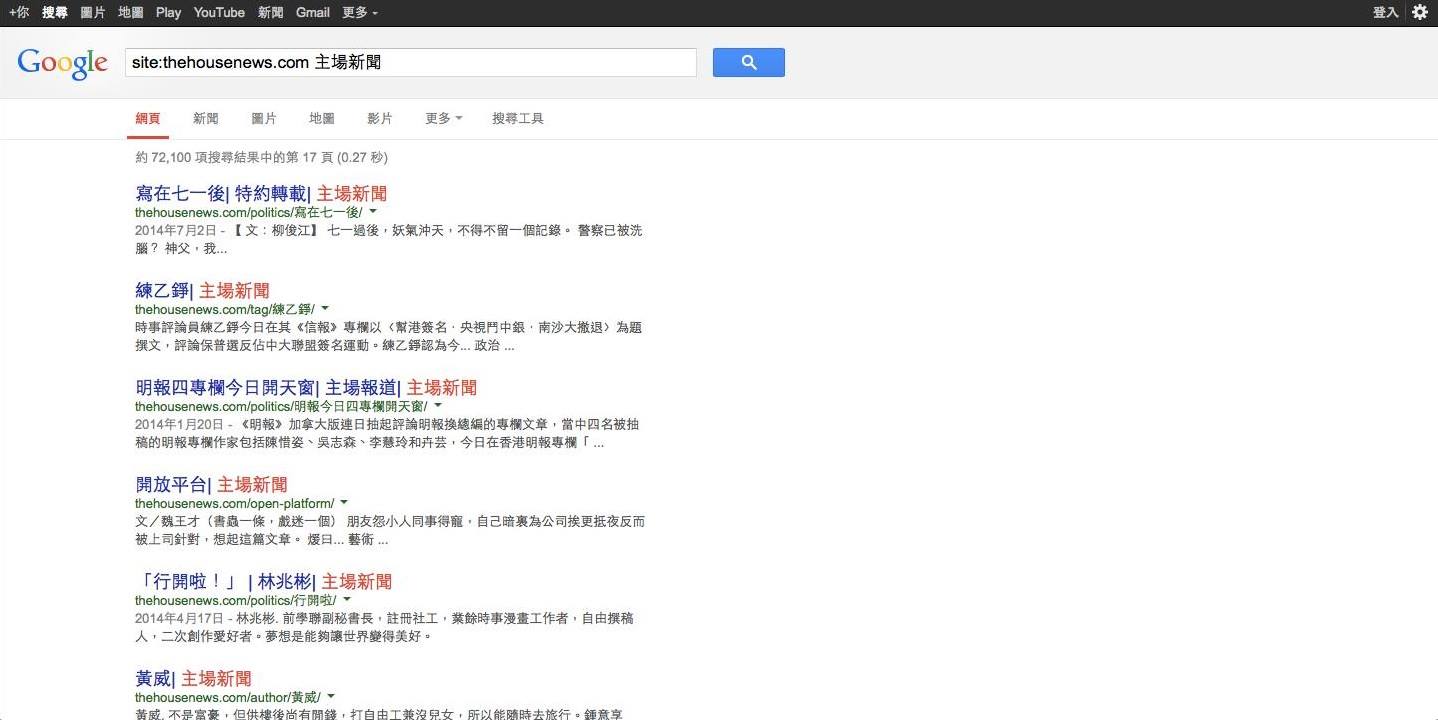Expand dropdown arrow beside 明報今日四專欄開天窗 URL
The height and width of the screenshot is (720, 1438).
[438, 406]
